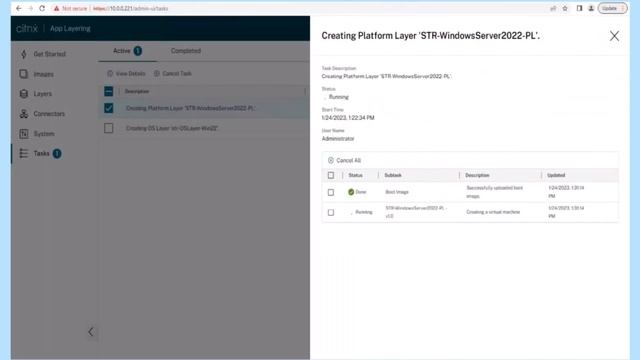The image size is (640, 360).
Task: Open System in the sidebar
Action: point(44,134)
